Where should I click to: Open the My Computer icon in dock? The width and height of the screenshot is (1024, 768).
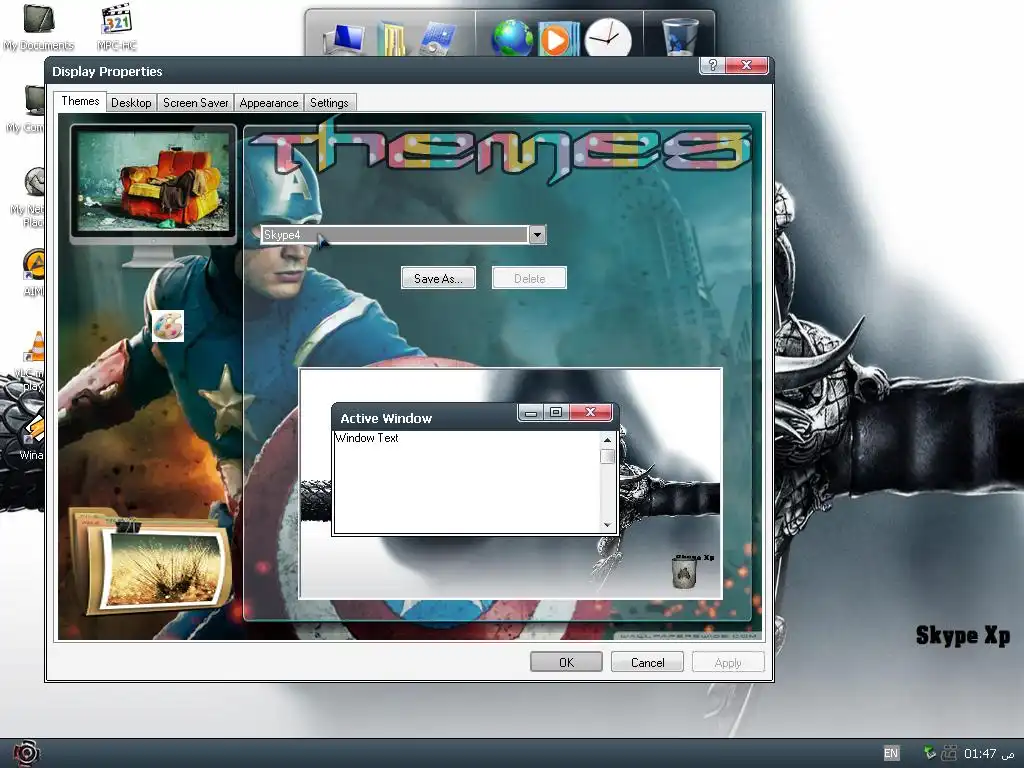click(345, 39)
